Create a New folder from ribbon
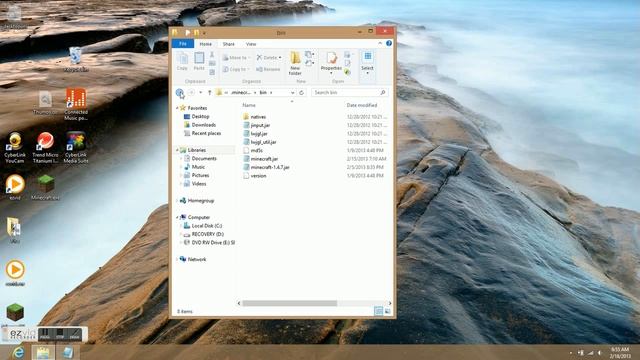 click(295, 64)
